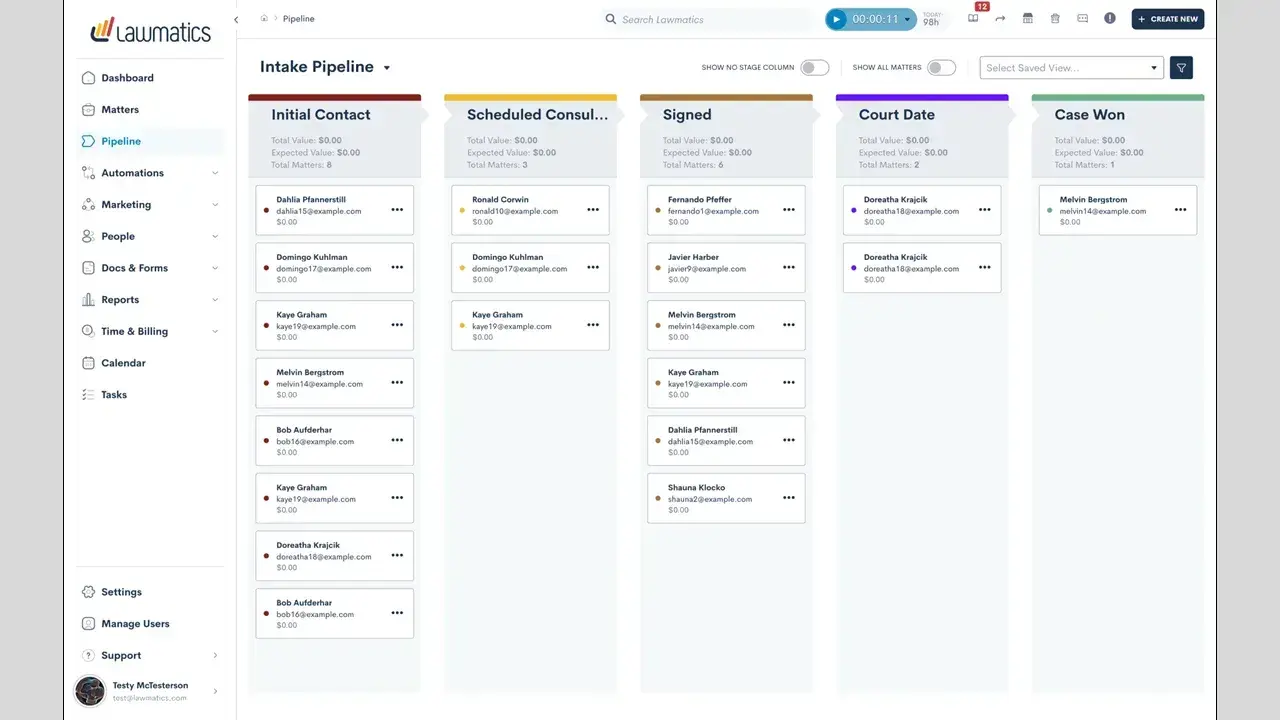
Task: Open the timer dropdown arrow
Action: [905, 18]
